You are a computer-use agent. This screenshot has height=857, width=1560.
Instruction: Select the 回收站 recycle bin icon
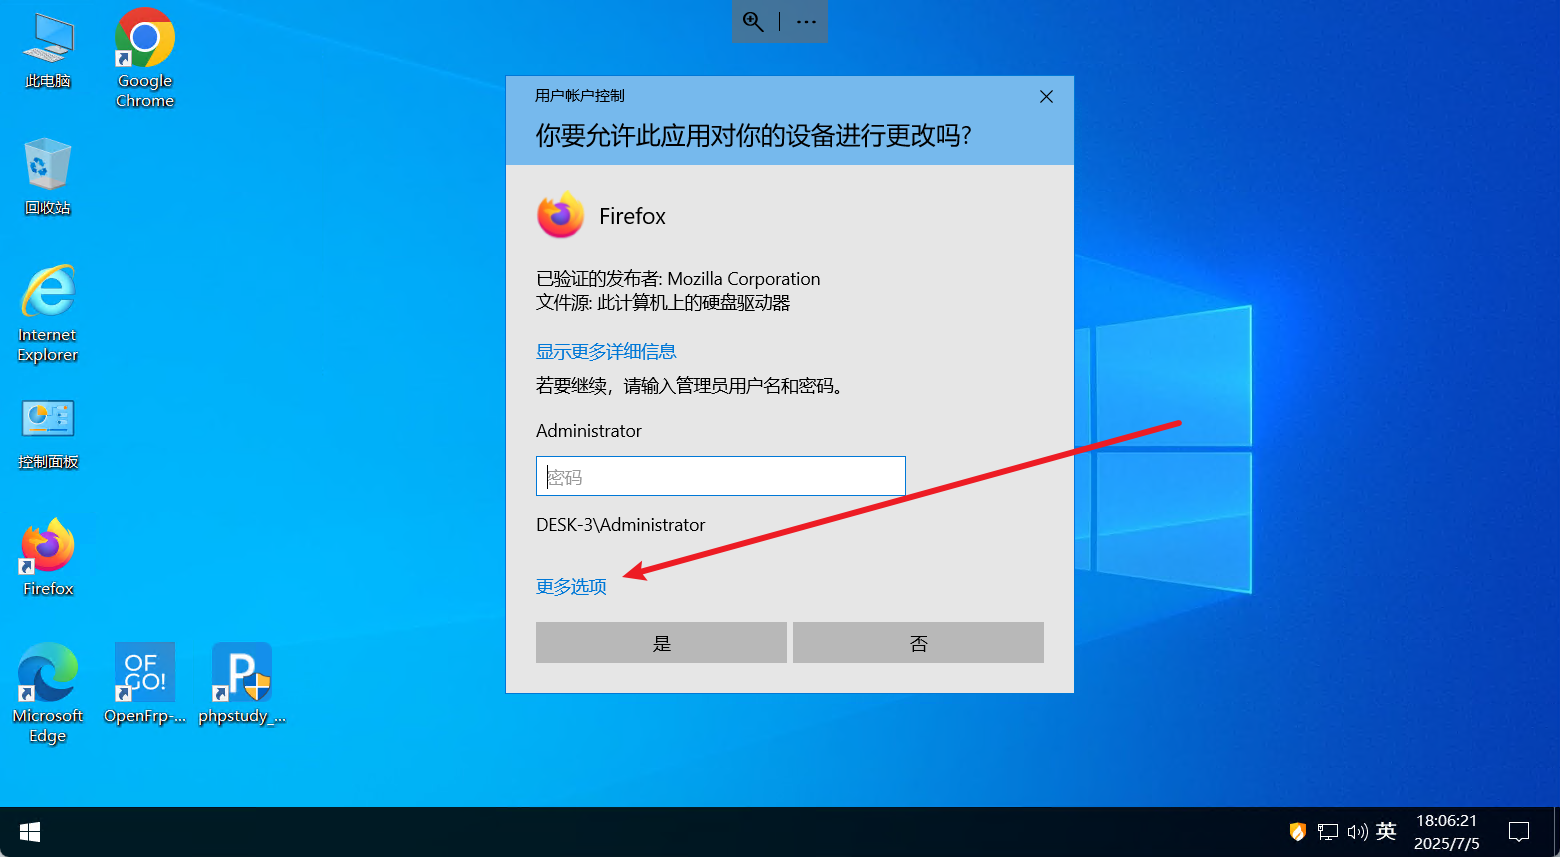click(48, 177)
